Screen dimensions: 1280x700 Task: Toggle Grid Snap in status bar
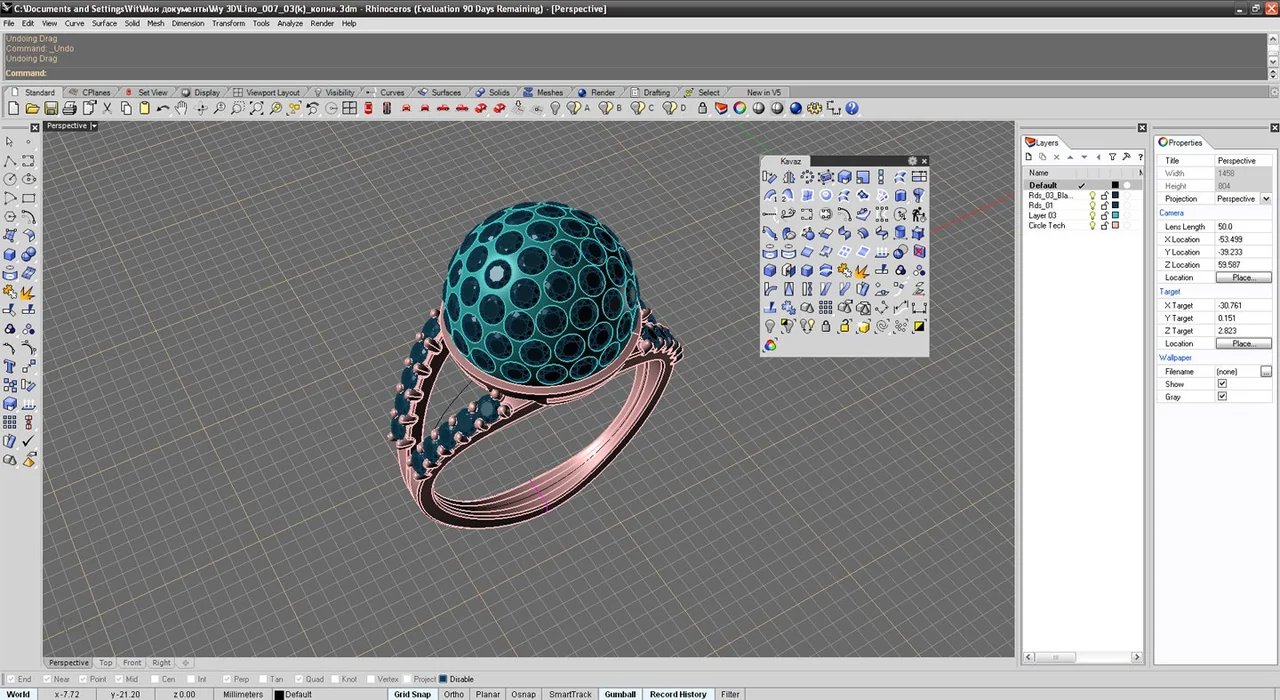coord(412,694)
